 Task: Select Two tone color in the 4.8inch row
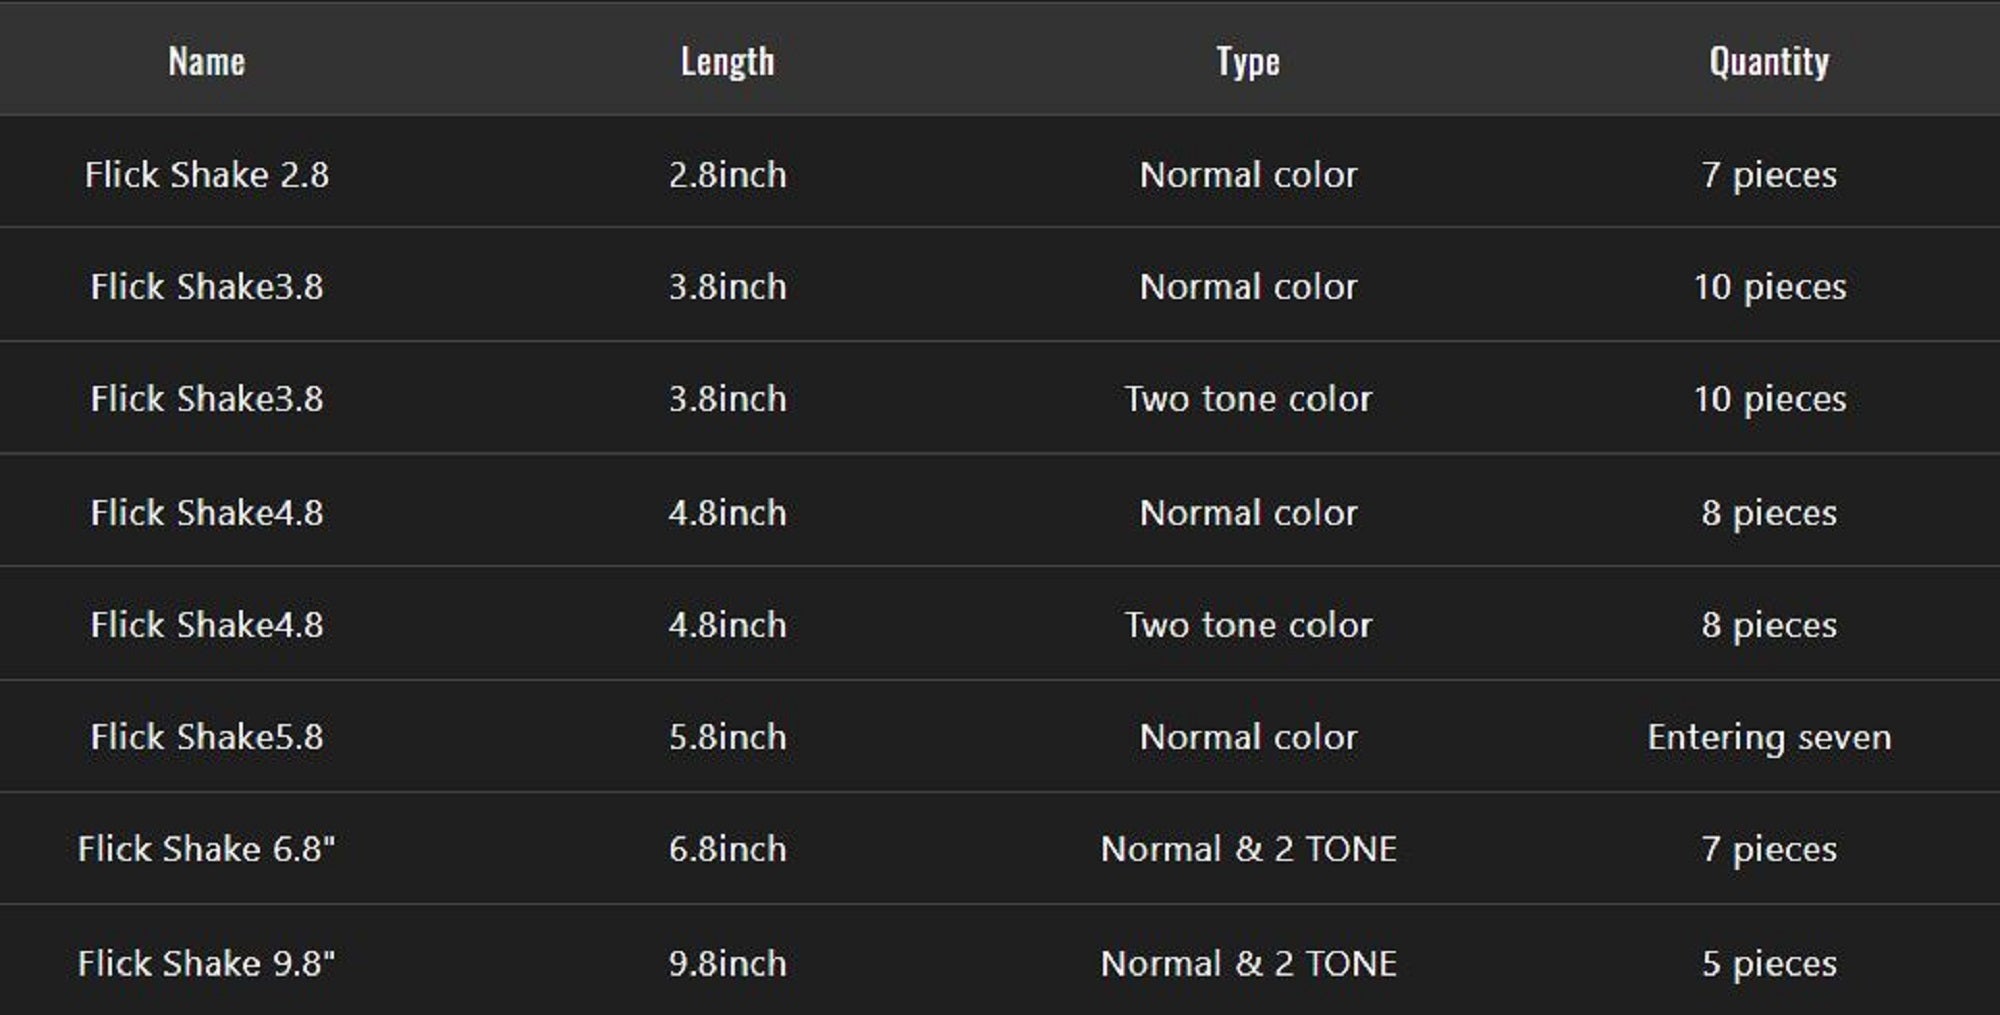pos(1248,625)
